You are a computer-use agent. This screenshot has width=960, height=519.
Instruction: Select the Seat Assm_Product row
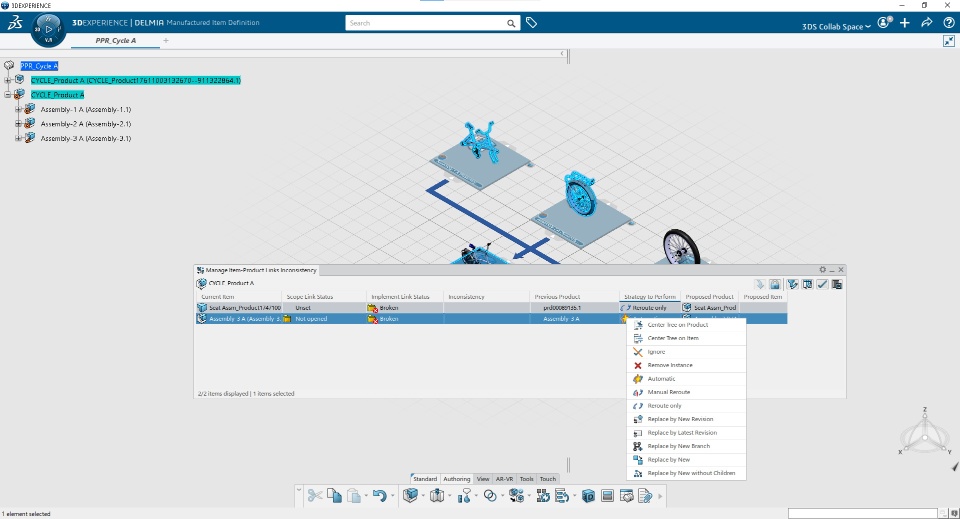coord(491,308)
